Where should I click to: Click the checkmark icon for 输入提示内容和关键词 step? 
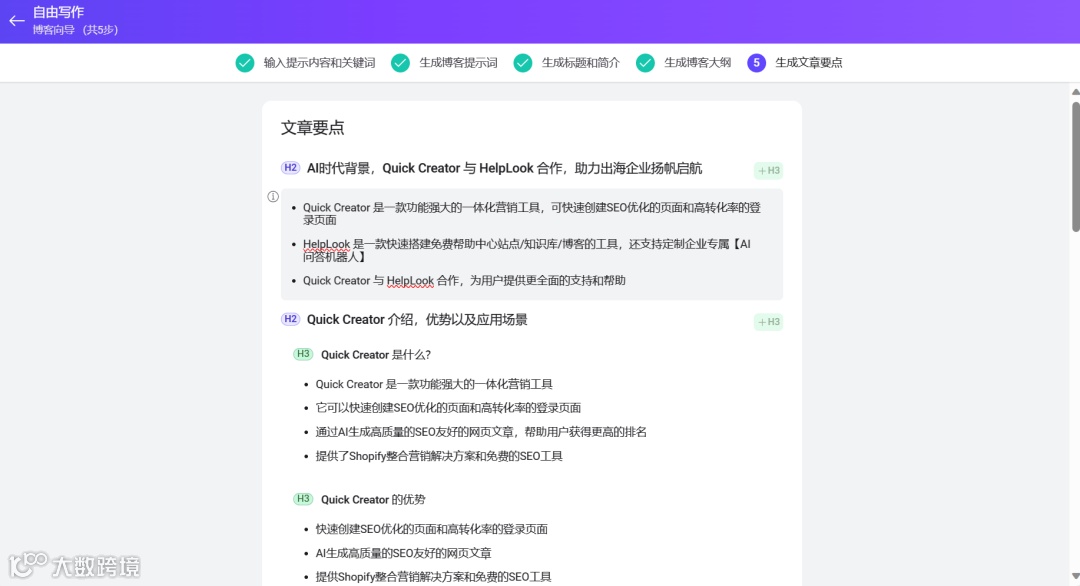tap(245, 62)
